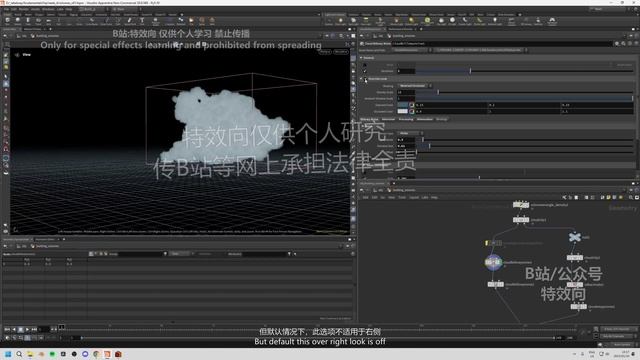Open the No cam viewport menu
Image resolution: width=640 pixels, height=360 pixels.
coord(340,52)
